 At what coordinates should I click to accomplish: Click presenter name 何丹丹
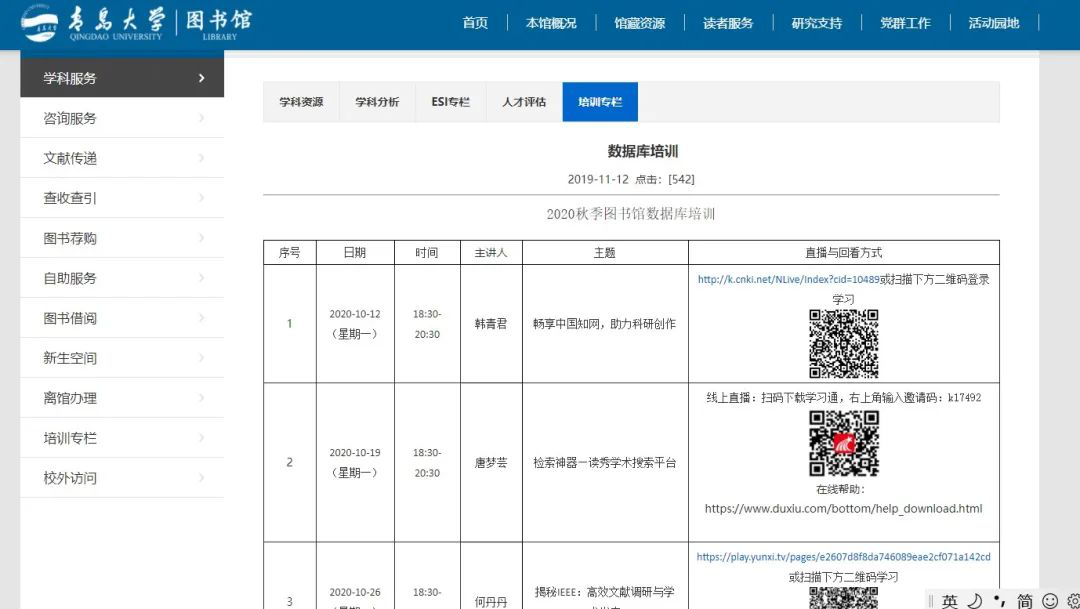490,601
